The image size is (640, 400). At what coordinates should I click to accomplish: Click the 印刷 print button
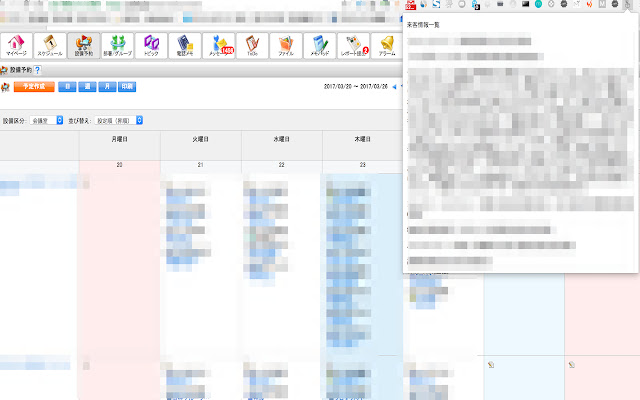tap(127, 87)
